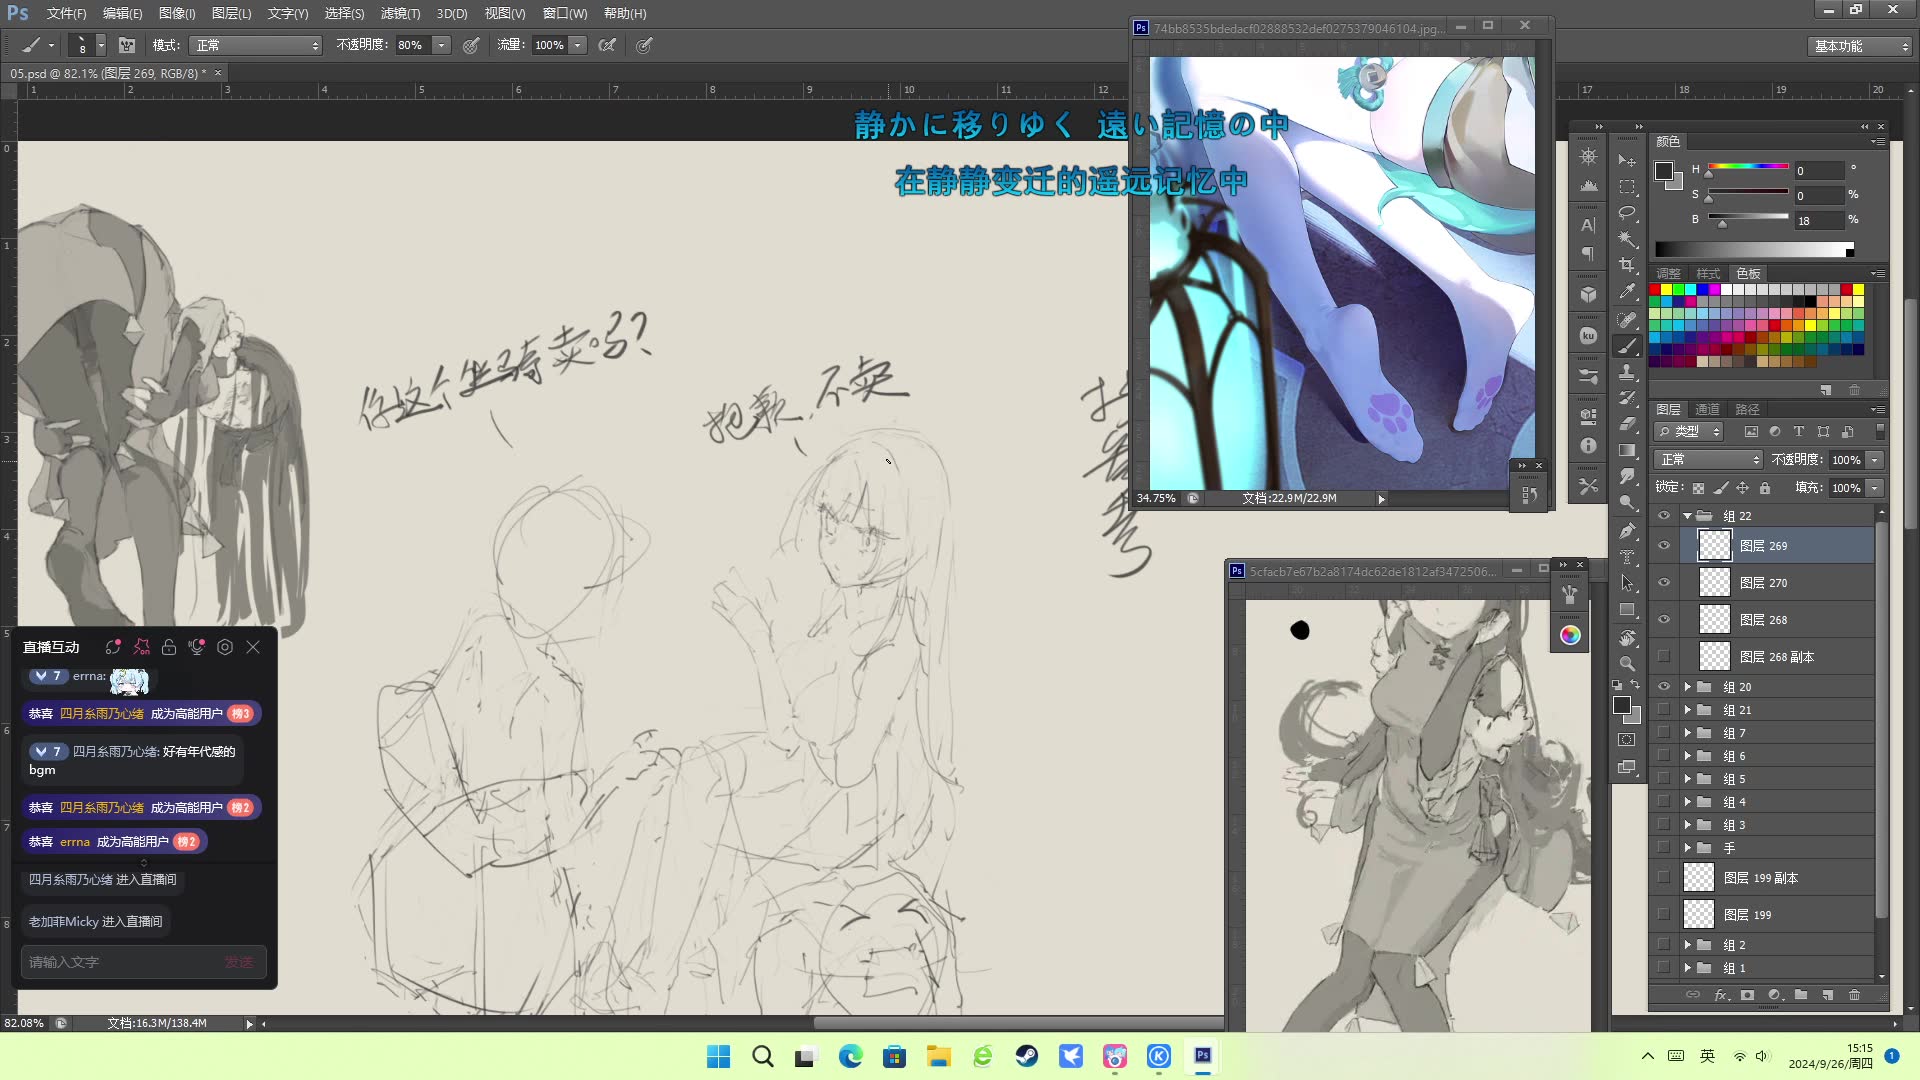This screenshot has width=1920, height=1080.
Task: Open the Brush Presets panel icon
Action: (x=1588, y=376)
